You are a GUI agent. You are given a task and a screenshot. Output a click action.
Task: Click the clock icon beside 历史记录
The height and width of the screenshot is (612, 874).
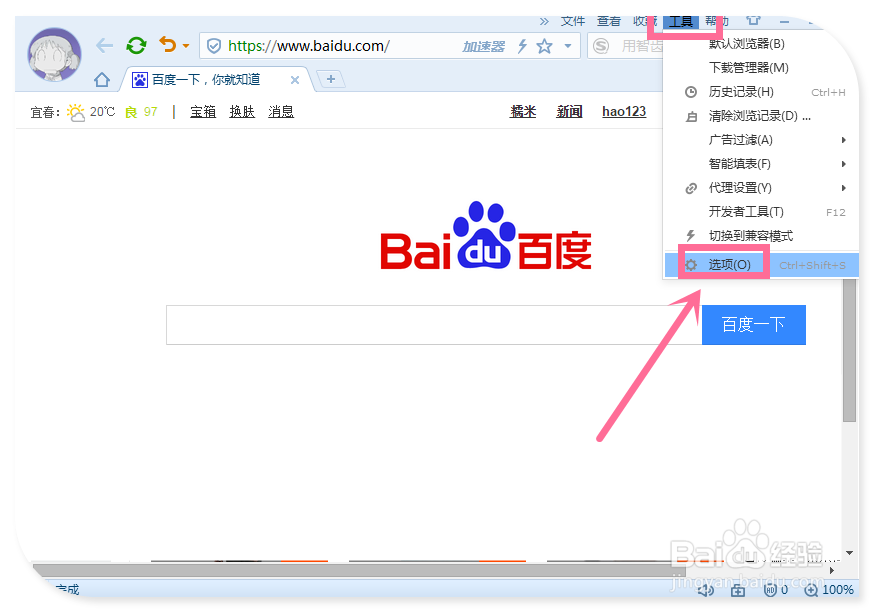[x=691, y=92]
